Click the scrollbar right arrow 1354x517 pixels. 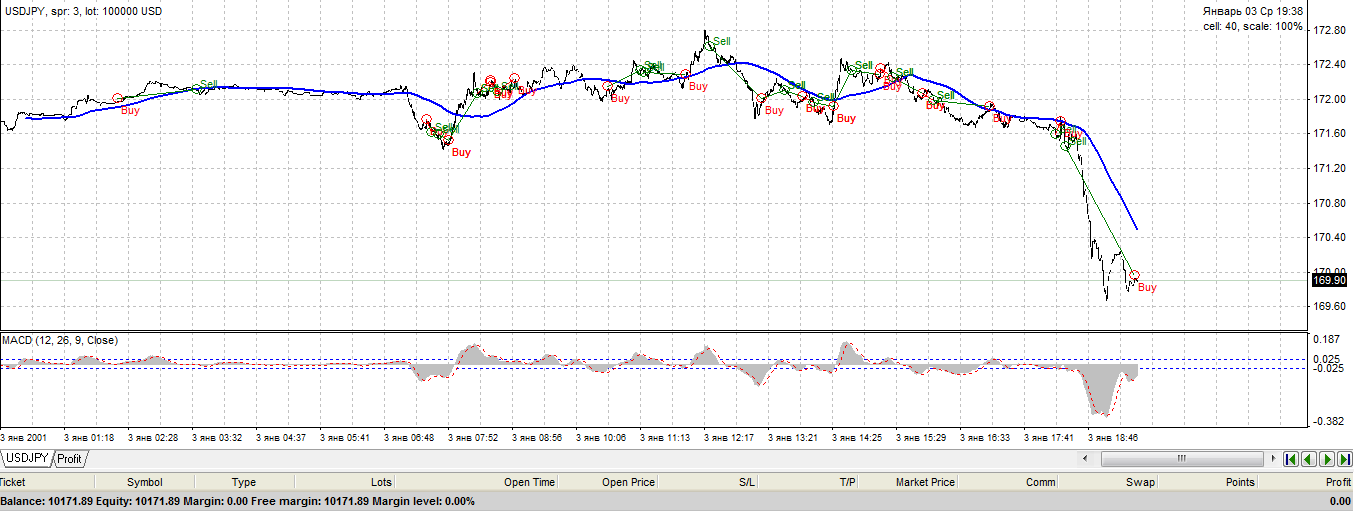(1271, 459)
